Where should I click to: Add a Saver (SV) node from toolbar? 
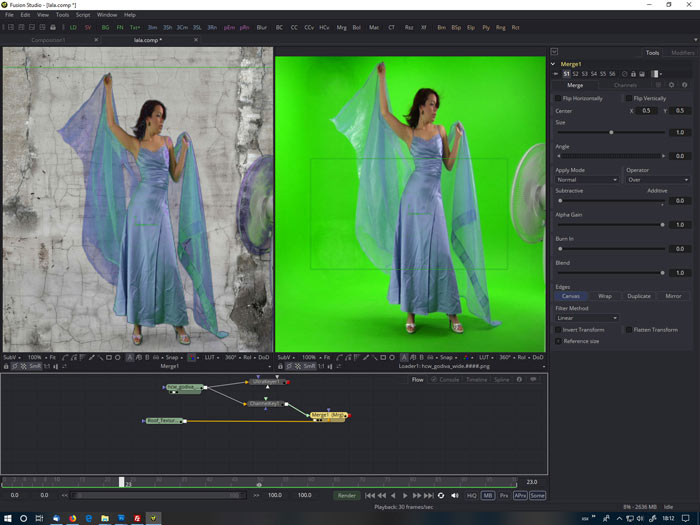(x=88, y=27)
